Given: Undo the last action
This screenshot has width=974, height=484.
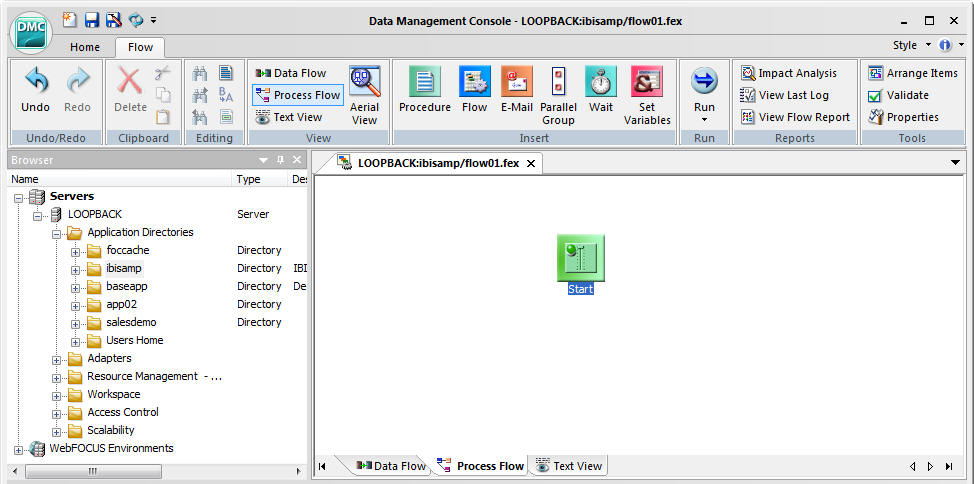Looking at the screenshot, I should pyautogui.click(x=35, y=89).
